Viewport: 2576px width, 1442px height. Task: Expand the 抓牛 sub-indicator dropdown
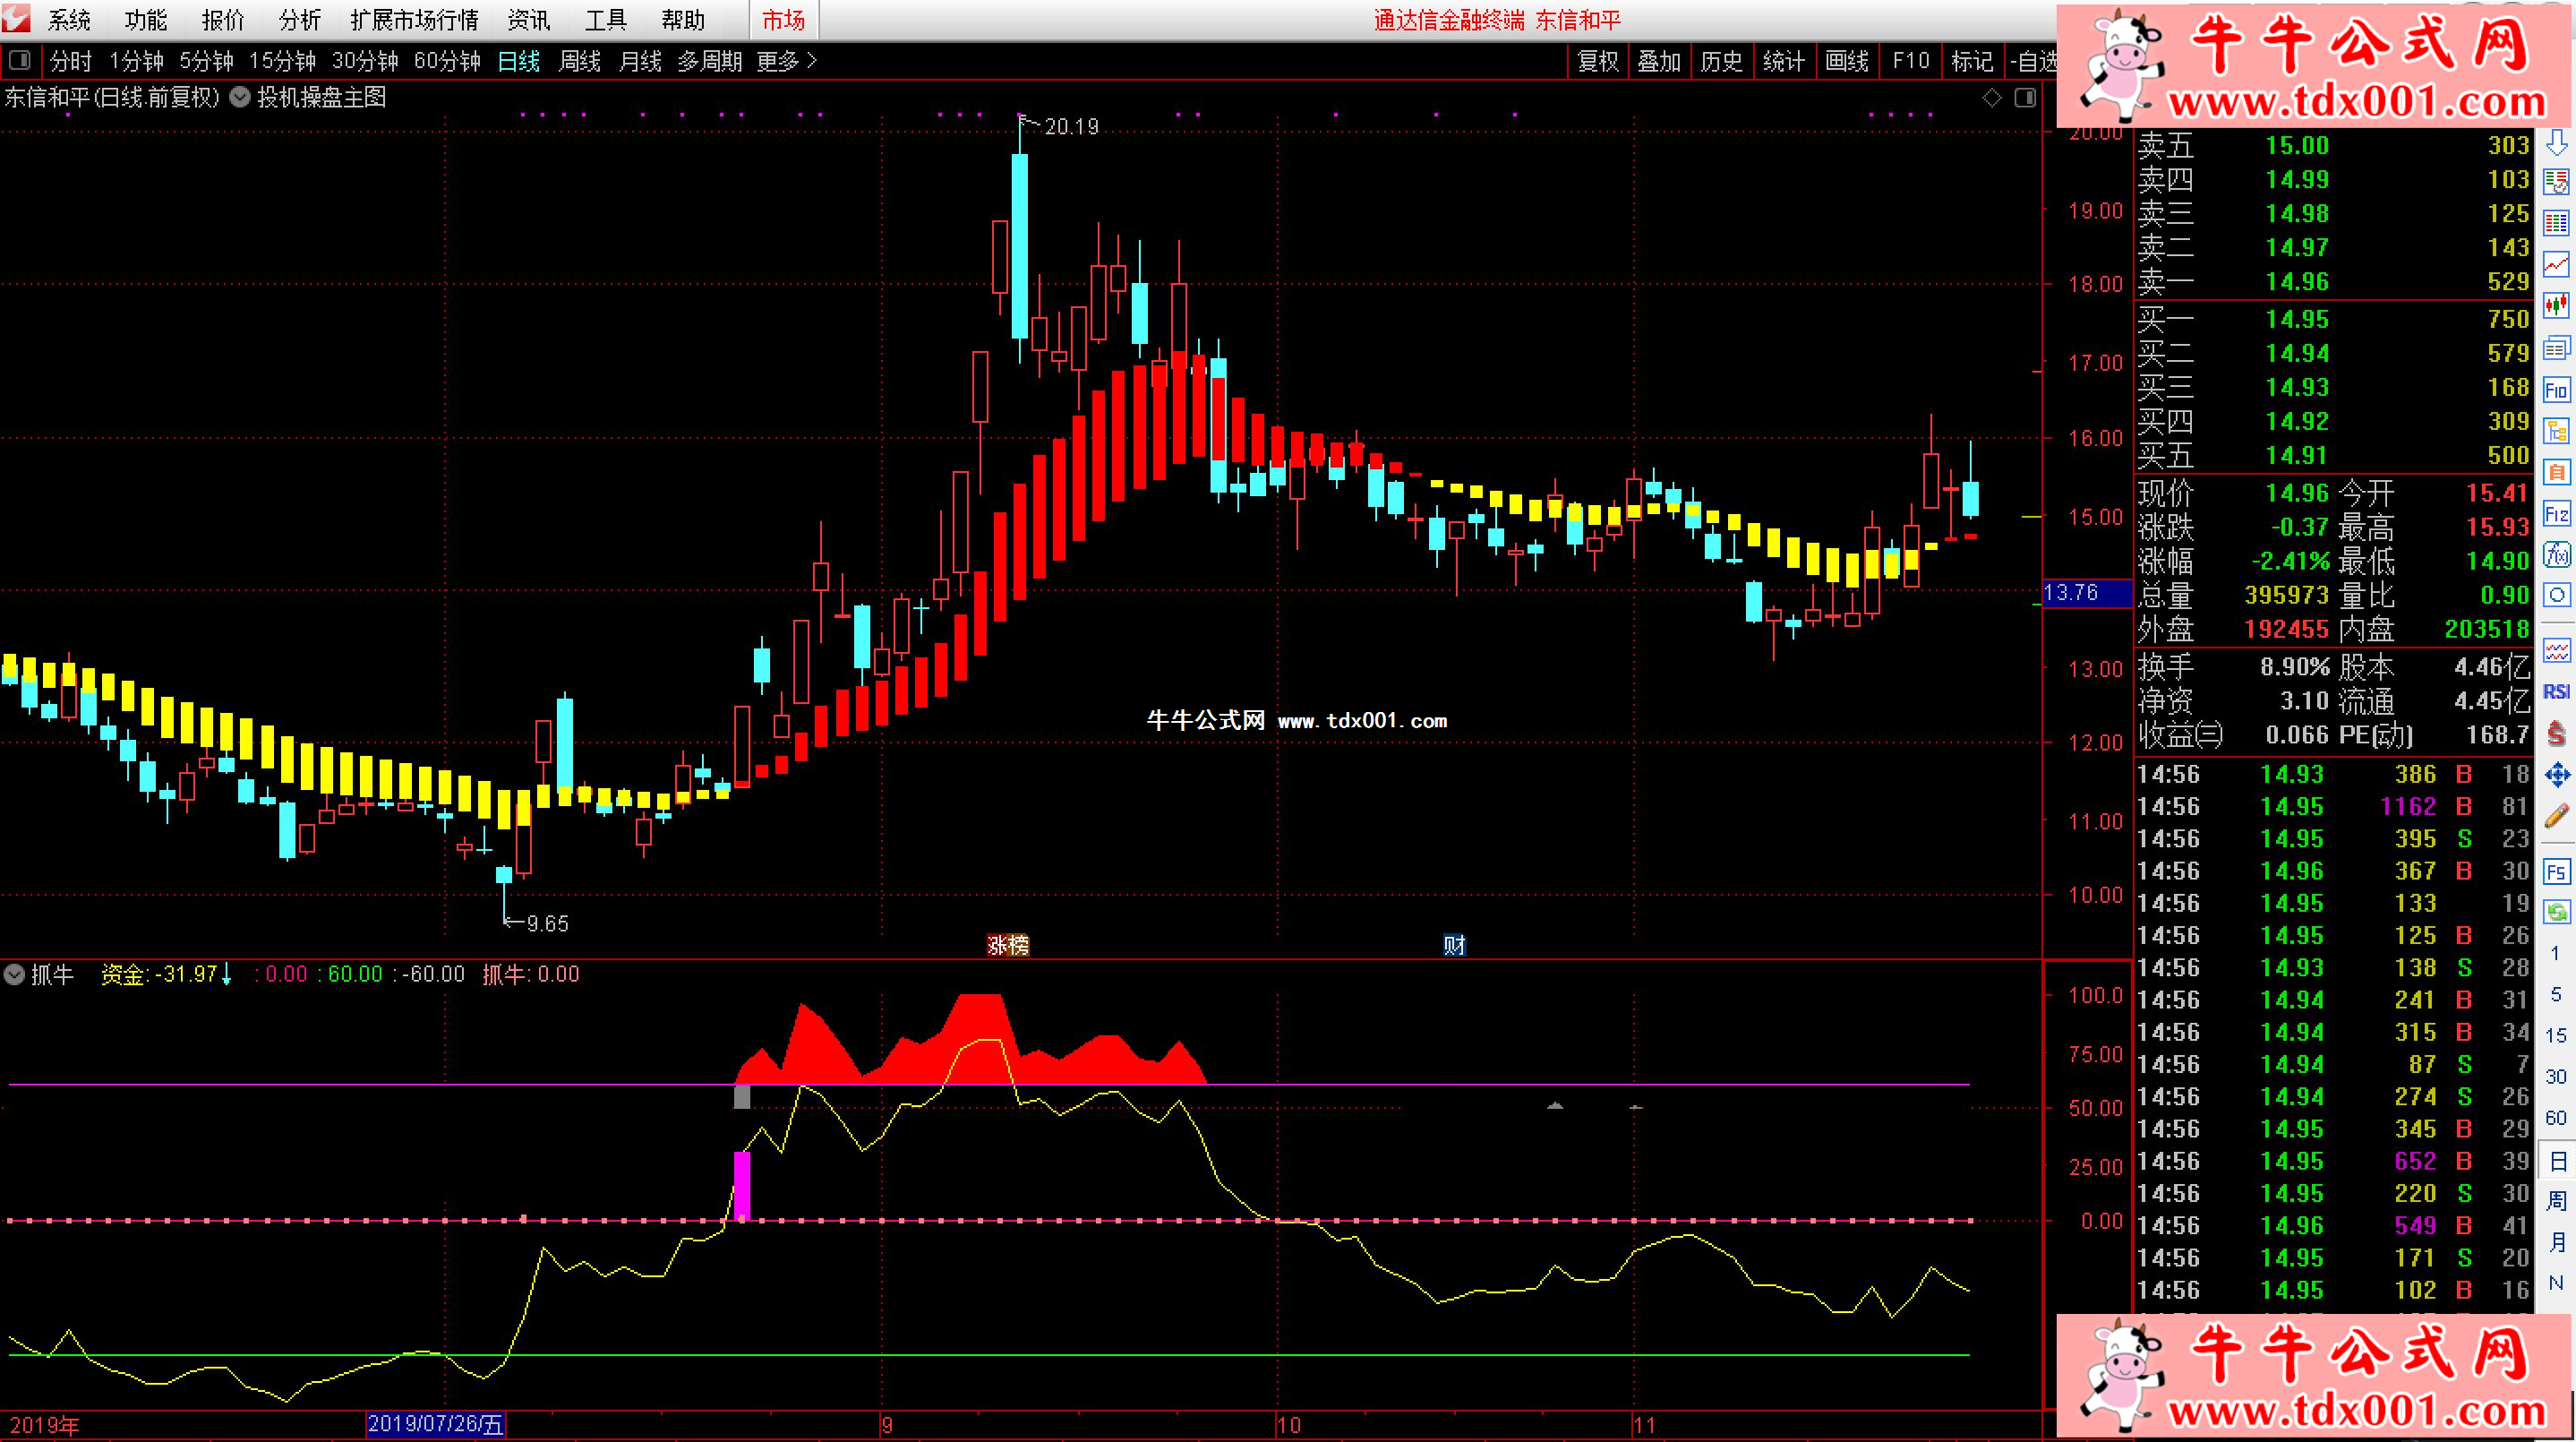[14, 974]
